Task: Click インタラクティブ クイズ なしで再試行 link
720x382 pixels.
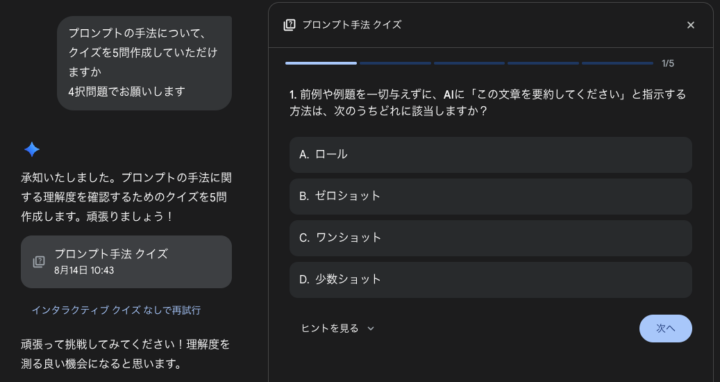Action: pos(116,310)
